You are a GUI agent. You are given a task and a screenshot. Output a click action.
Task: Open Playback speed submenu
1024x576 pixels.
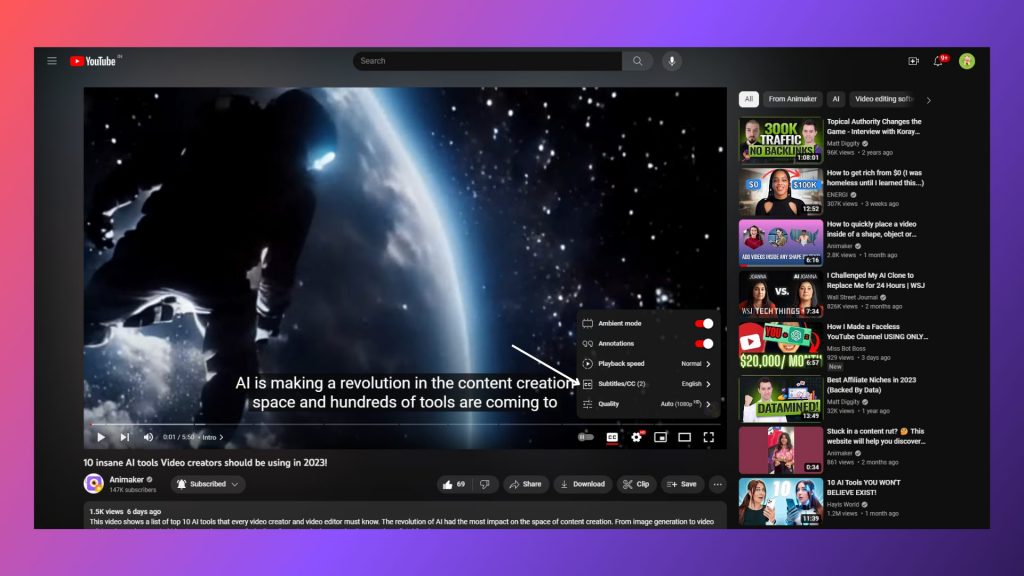[647, 364]
